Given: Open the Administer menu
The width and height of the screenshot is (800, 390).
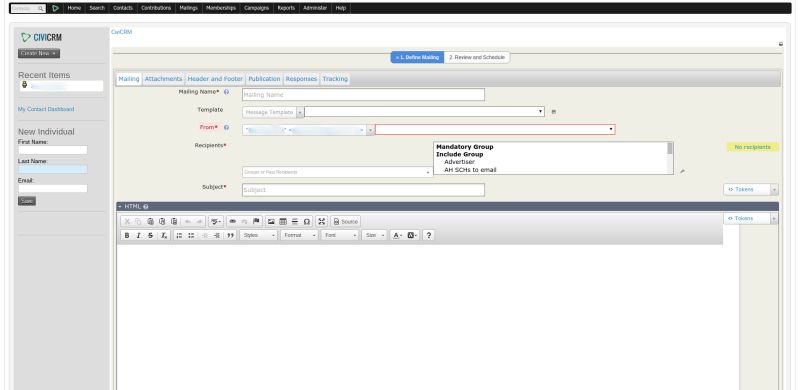Looking at the screenshot, I should (315, 8).
